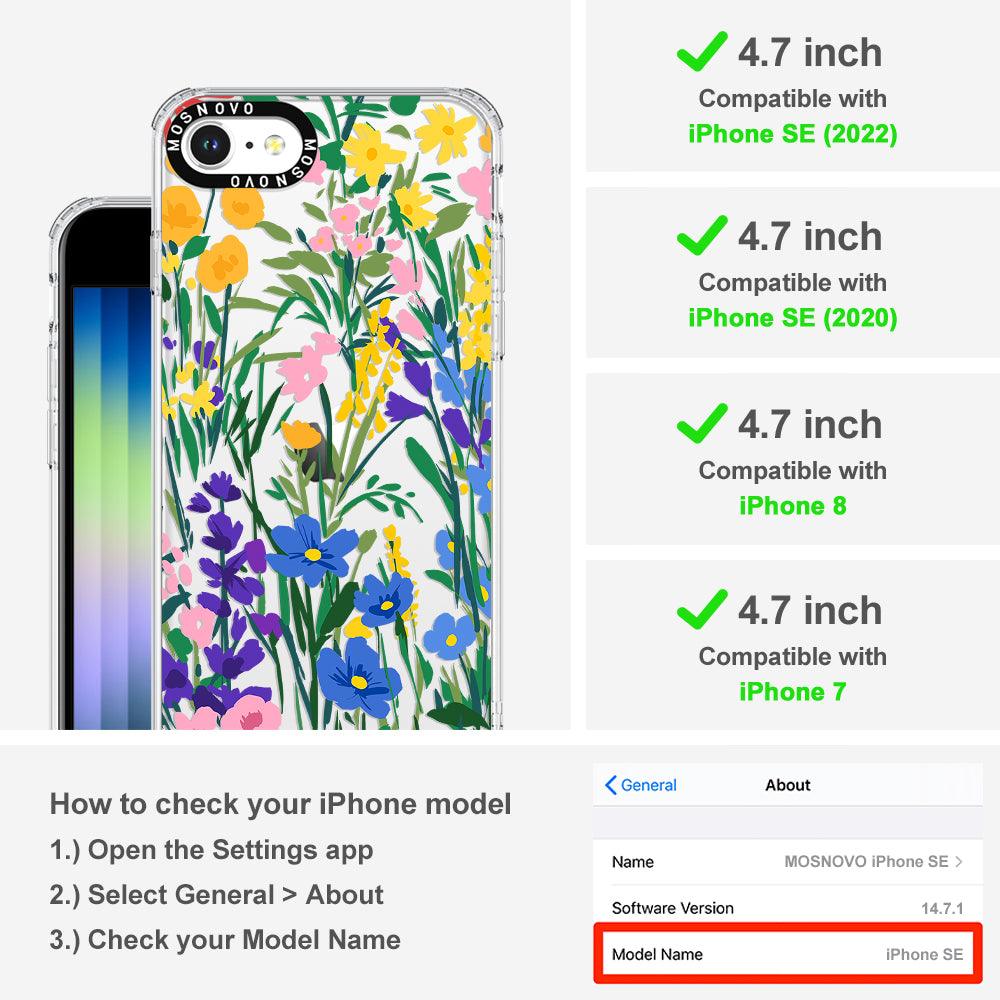Select the Model Name row
Viewport: 1000px width, 1000px height.
pyautogui.click(x=788, y=954)
